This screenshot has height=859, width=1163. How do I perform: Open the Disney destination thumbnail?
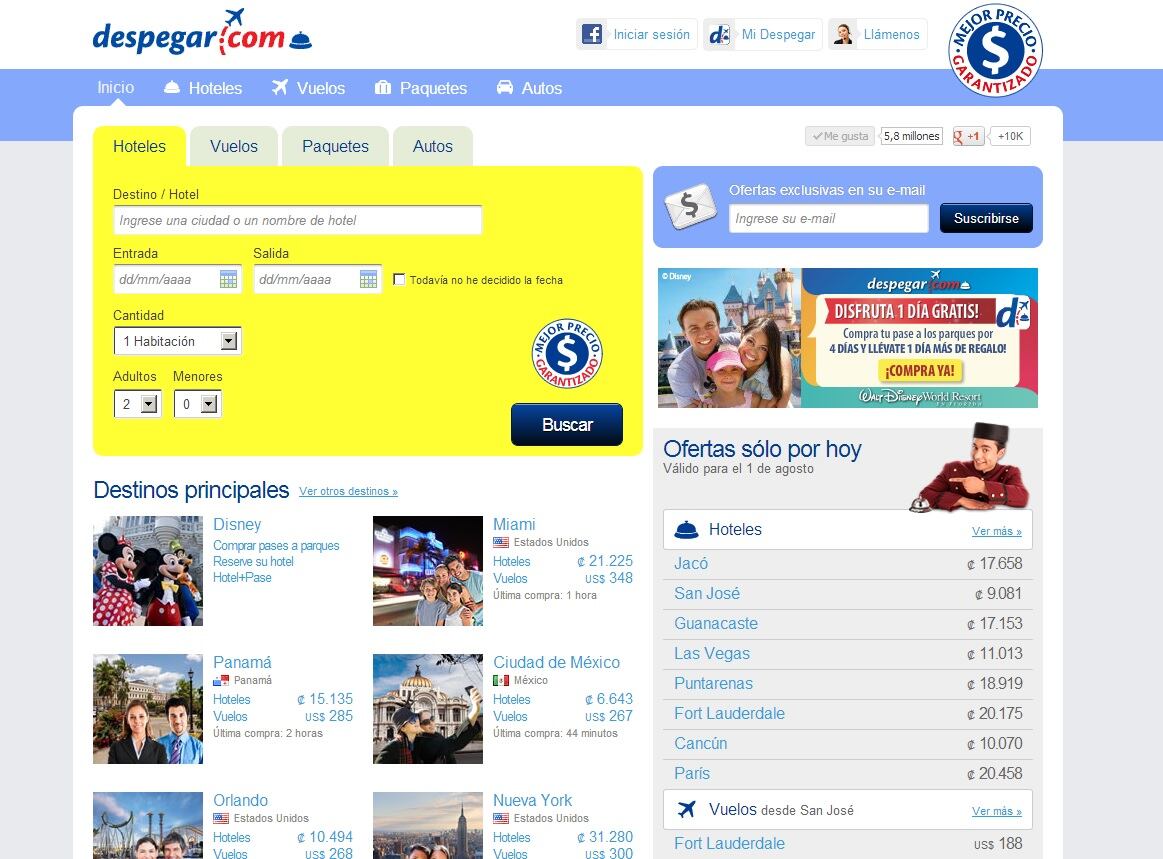148,571
